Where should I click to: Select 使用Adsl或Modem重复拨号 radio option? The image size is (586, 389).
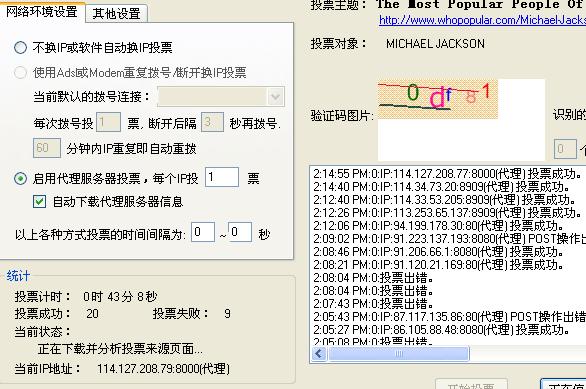point(20,72)
